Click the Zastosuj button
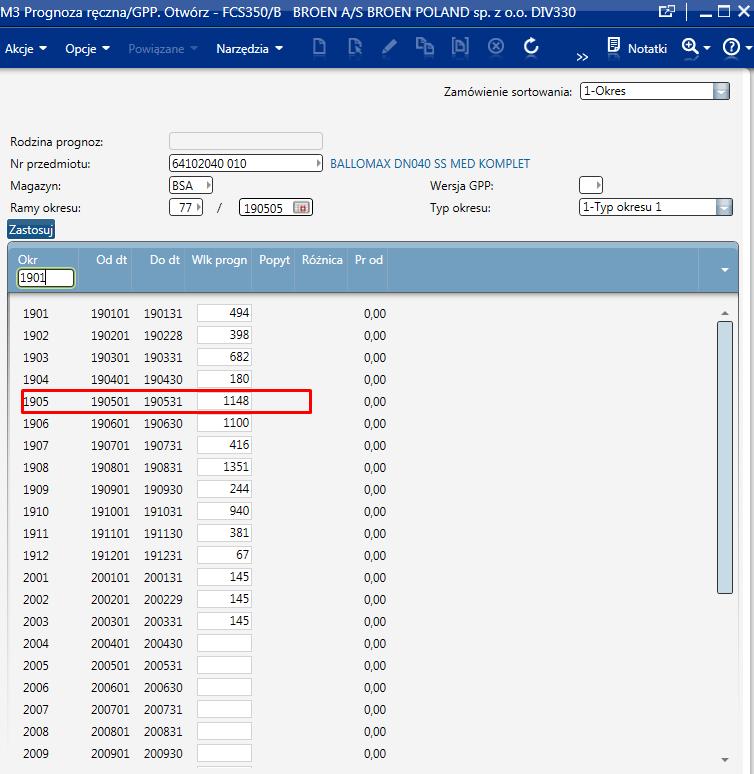This screenshot has height=774, width=754. click(31, 230)
